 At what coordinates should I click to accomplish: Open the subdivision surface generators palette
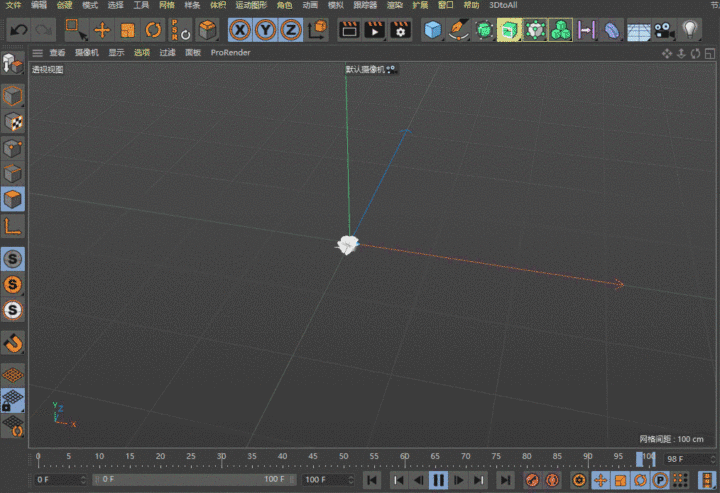[x=484, y=30]
